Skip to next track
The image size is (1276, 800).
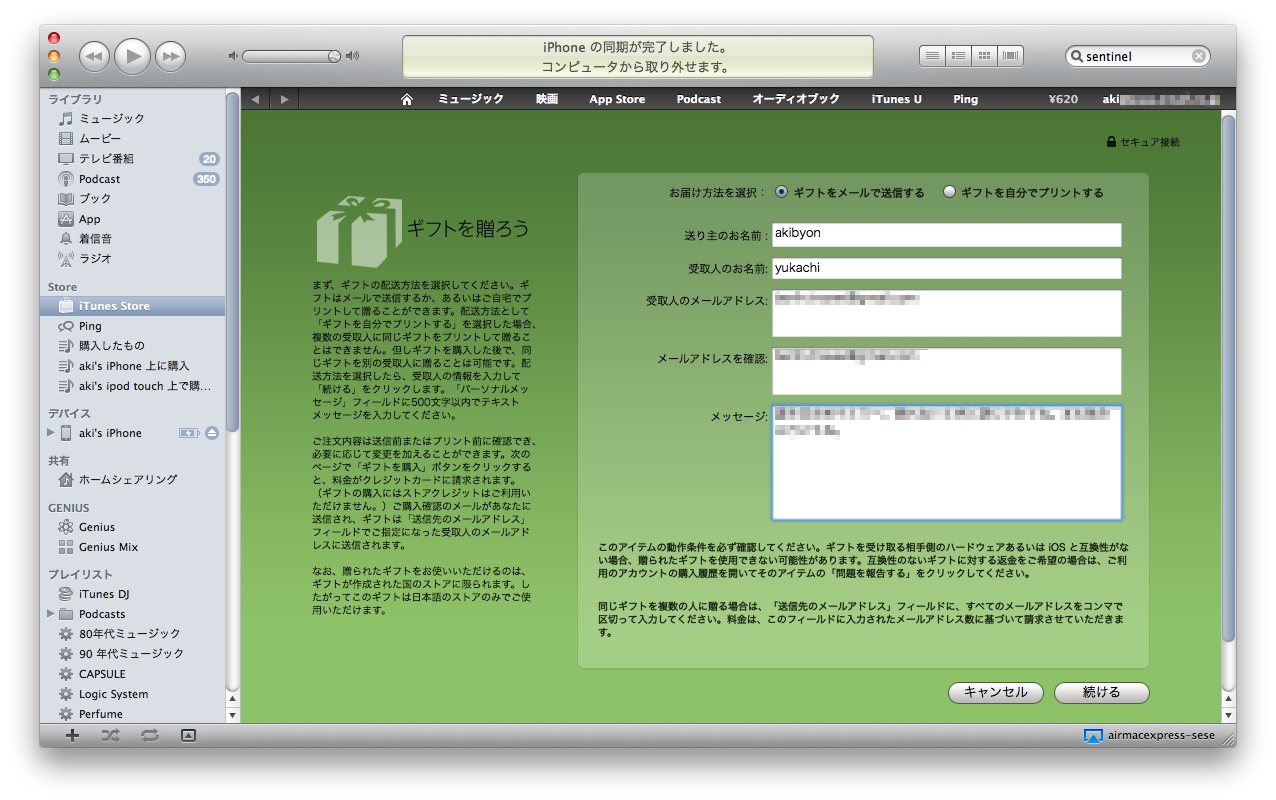[x=171, y=57]
